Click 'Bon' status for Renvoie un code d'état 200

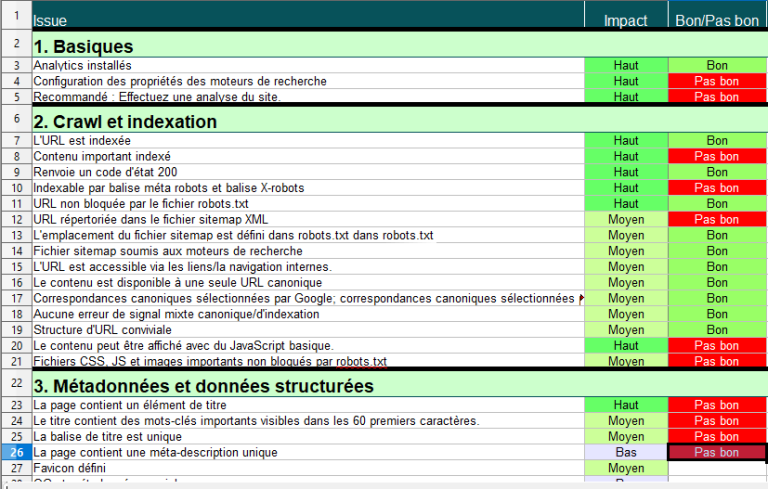(717, 172)
